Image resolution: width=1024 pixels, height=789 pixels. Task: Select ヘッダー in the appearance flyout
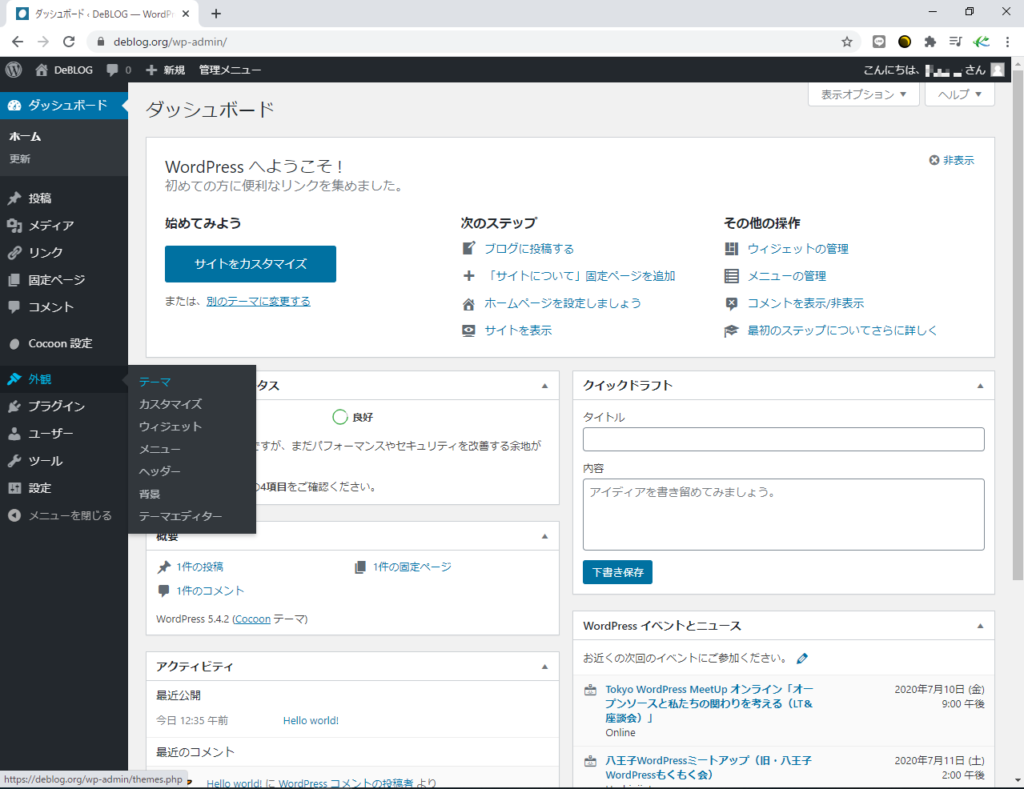[x=159, y=472]
